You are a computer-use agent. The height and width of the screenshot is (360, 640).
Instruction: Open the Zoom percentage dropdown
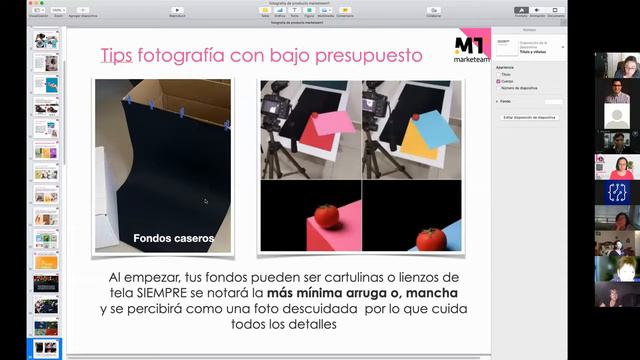[x=58, y=10]
